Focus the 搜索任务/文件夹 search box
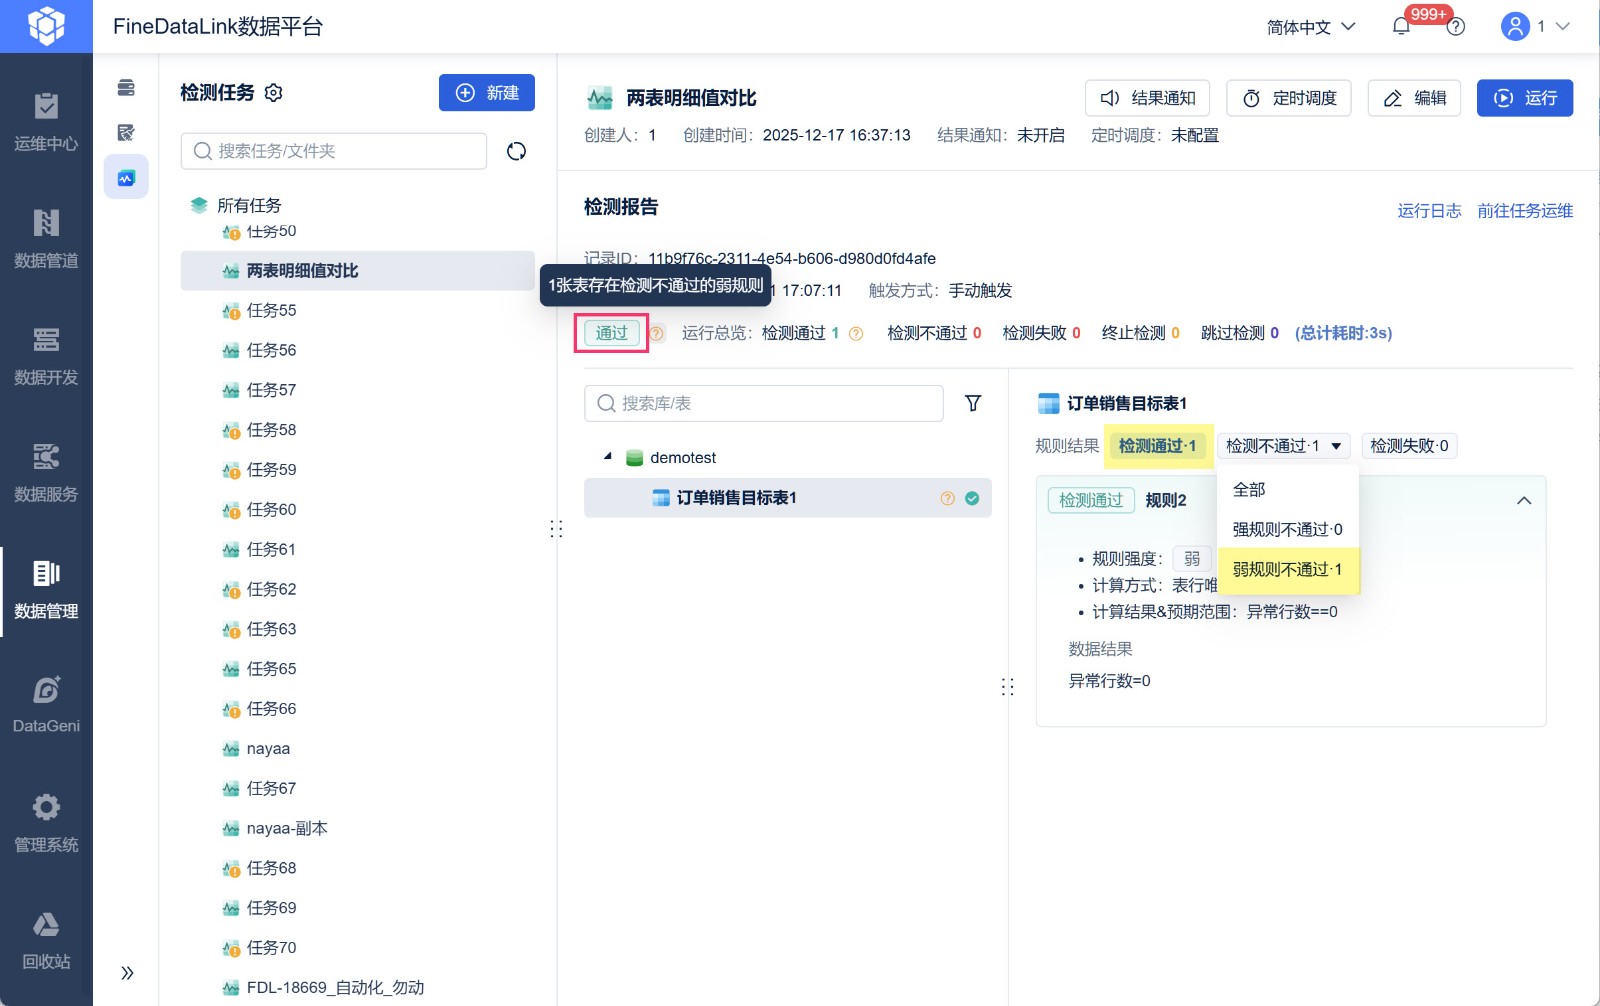 click(x=334, y=151)
